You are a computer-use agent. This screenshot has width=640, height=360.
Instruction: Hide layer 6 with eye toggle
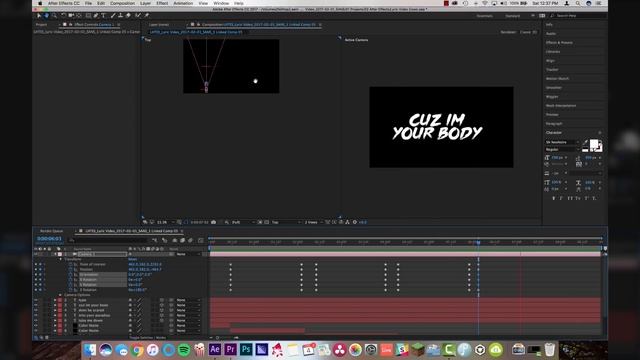coord(36,320)
